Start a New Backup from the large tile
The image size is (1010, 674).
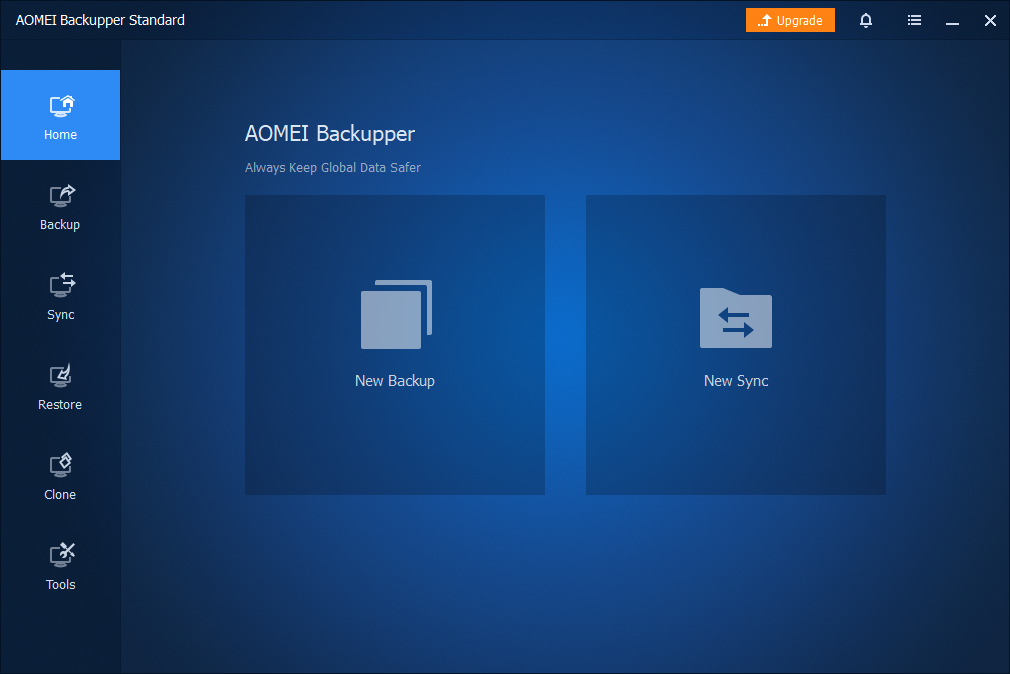tap(395, 345)
